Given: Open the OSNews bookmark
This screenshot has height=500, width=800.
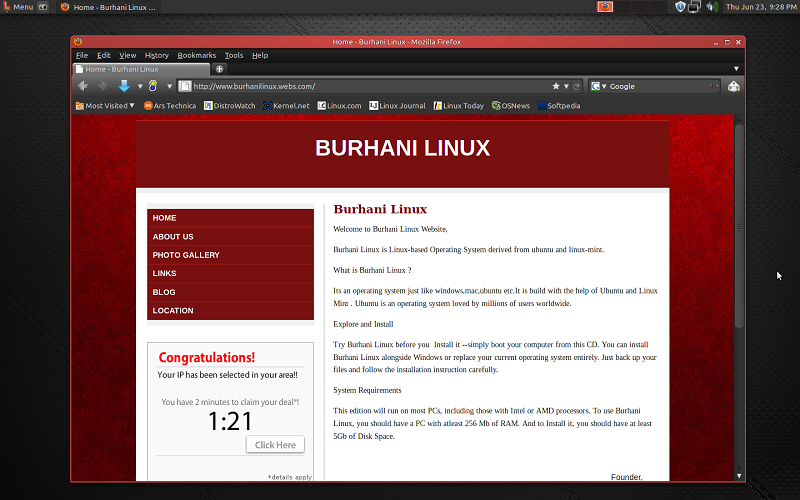Looking at the screenshot, I should (x=510, y=105).
